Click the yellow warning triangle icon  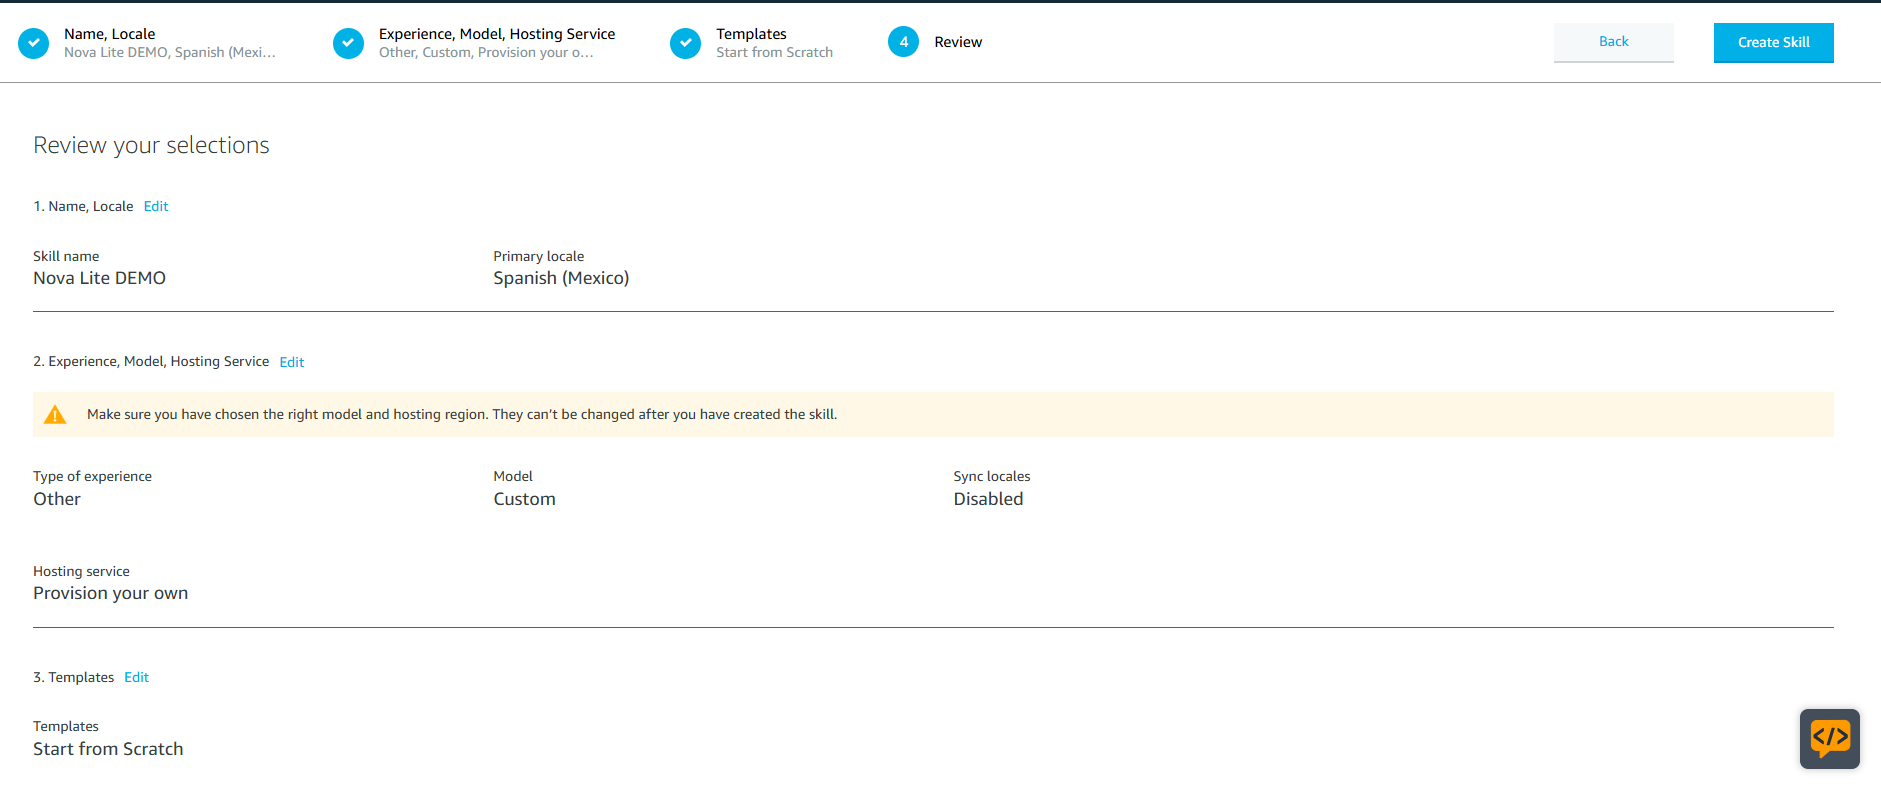click(55, 415)
